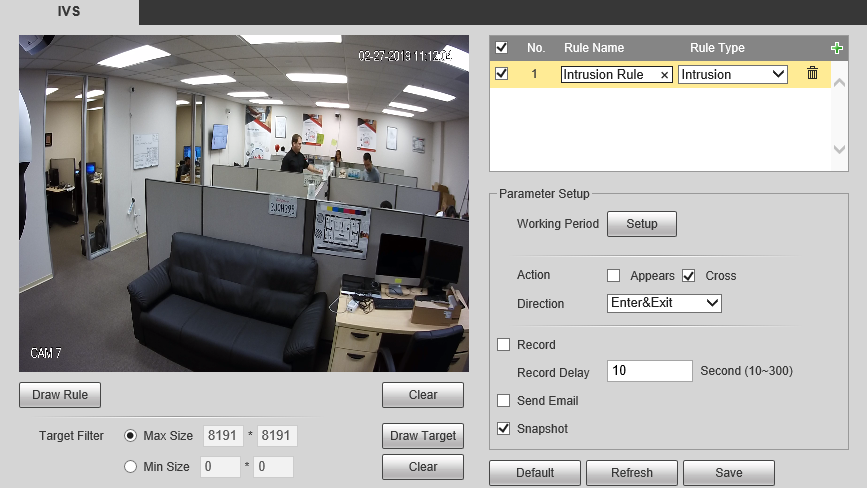
Task: Click the Max Size height field
Action: [277, 435]
